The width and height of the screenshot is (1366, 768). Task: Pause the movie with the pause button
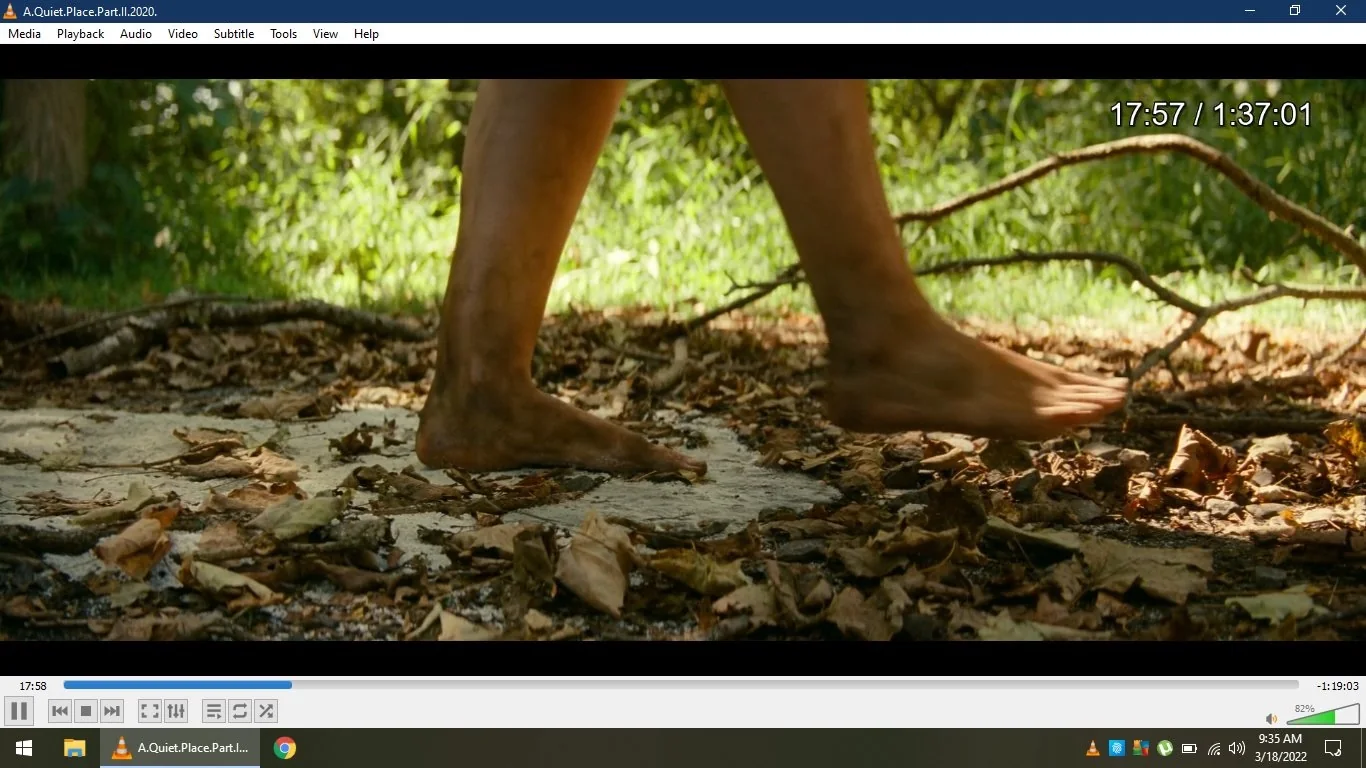(18, 711)
